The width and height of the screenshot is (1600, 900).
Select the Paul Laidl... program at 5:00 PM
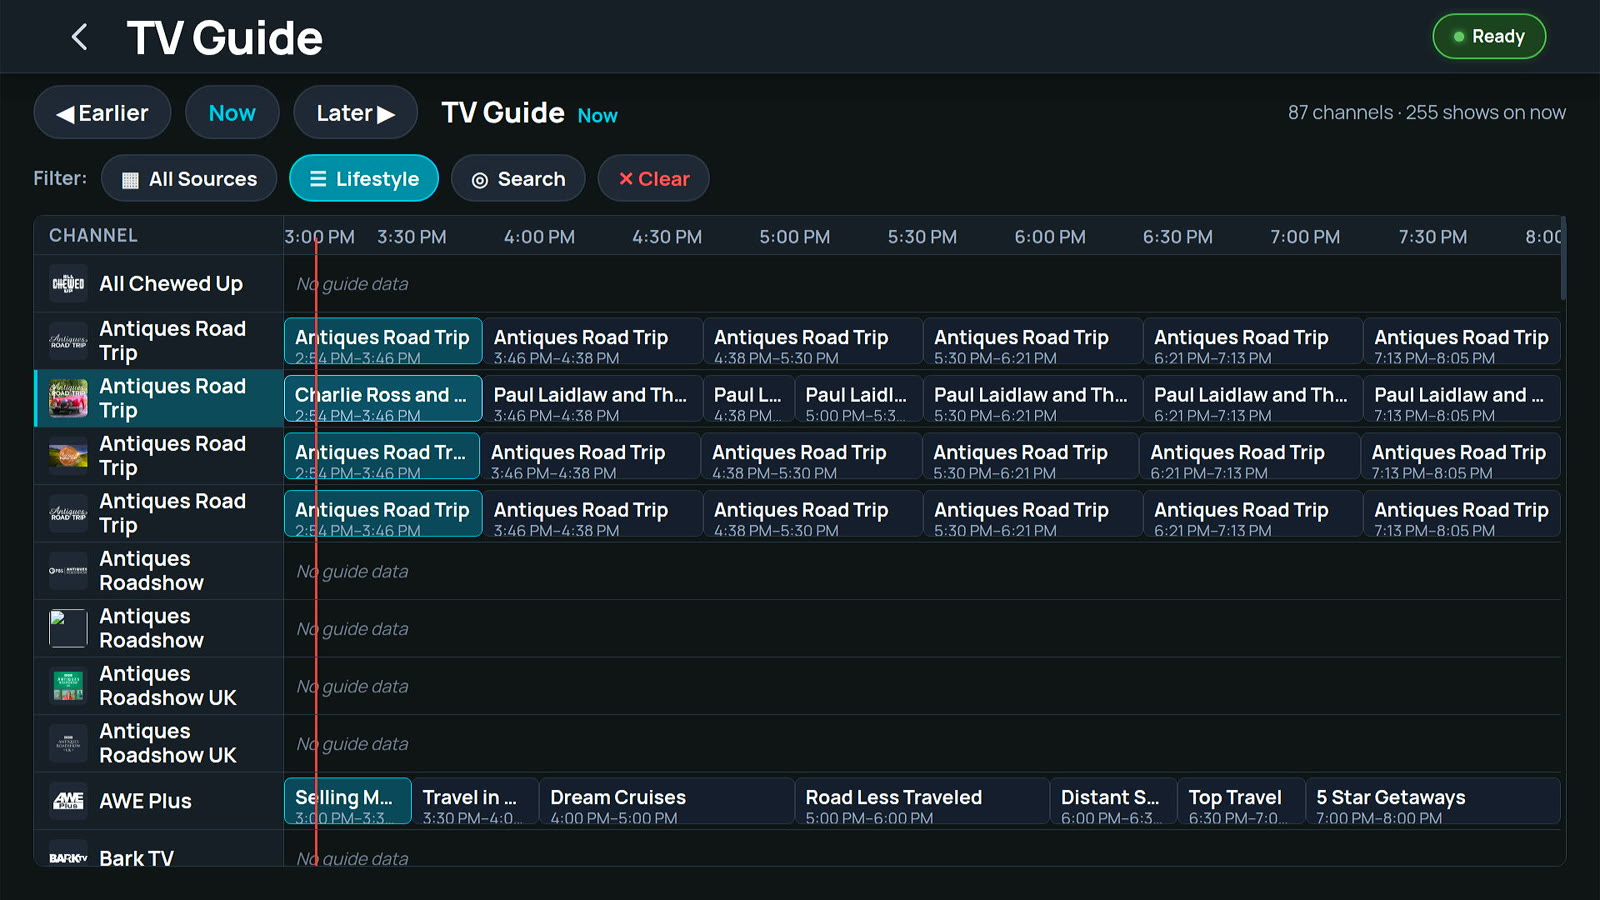point(859,399)
